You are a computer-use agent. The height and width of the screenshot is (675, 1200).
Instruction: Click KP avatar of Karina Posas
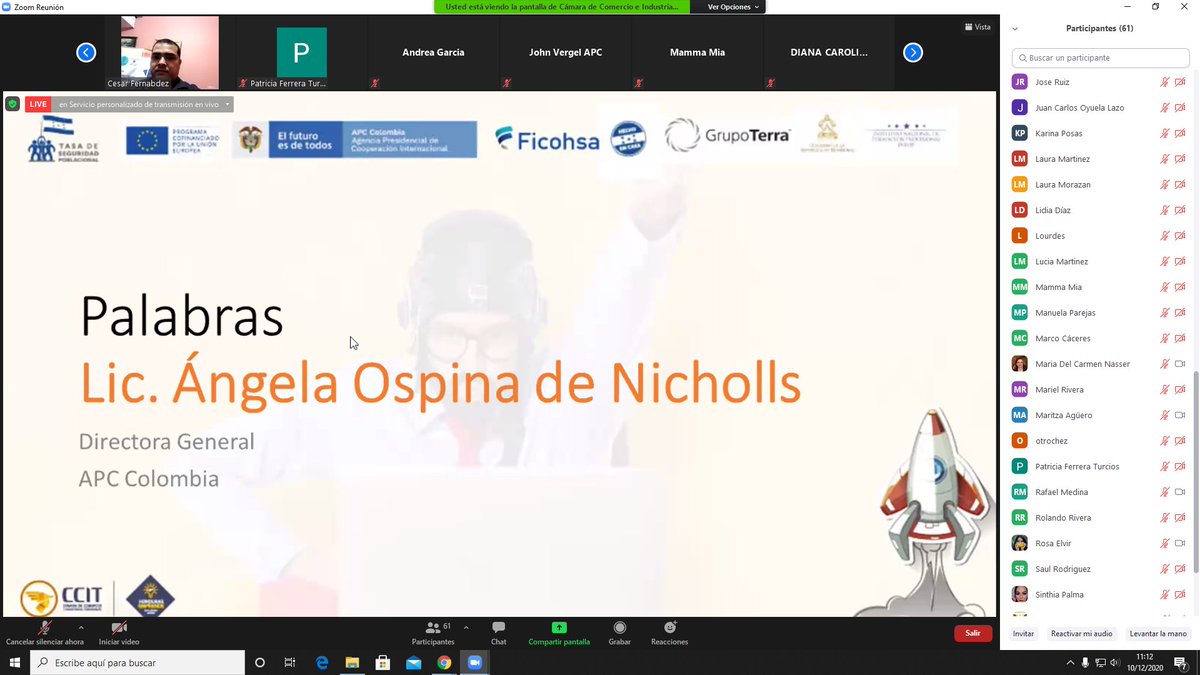click(1019, 133)
